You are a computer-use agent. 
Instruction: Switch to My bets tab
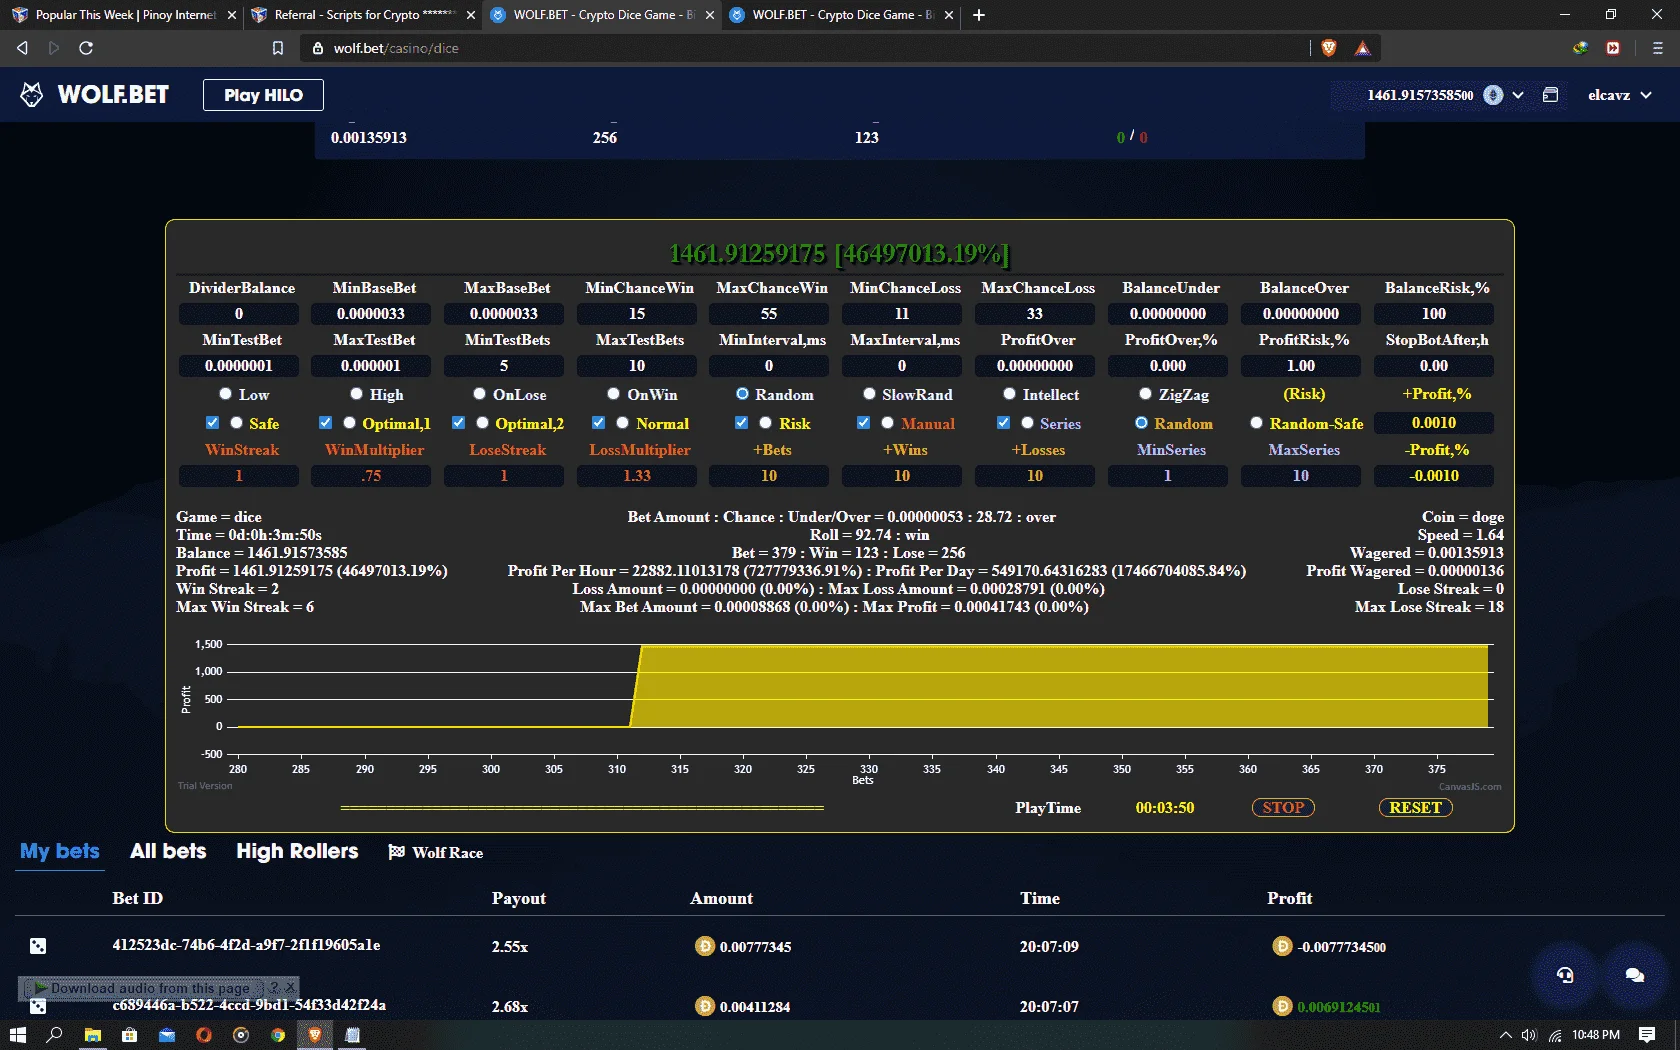[60, 851]
